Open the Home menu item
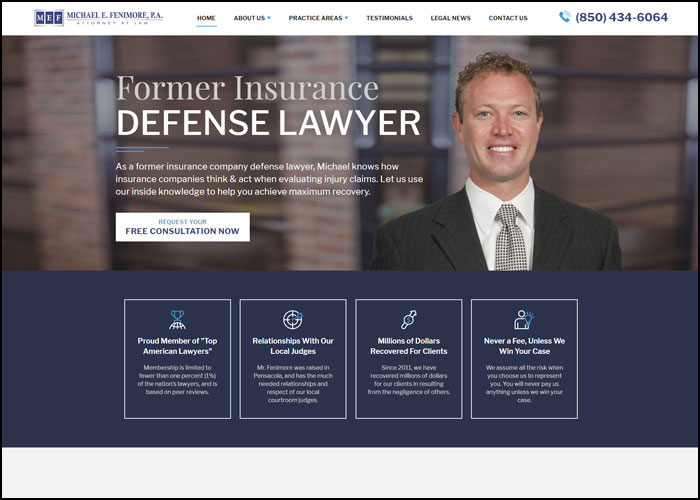 tap(206, 18)
